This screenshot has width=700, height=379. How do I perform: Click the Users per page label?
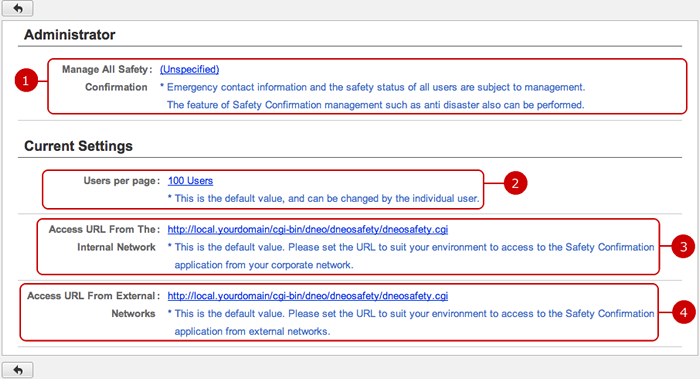point(121,181)
